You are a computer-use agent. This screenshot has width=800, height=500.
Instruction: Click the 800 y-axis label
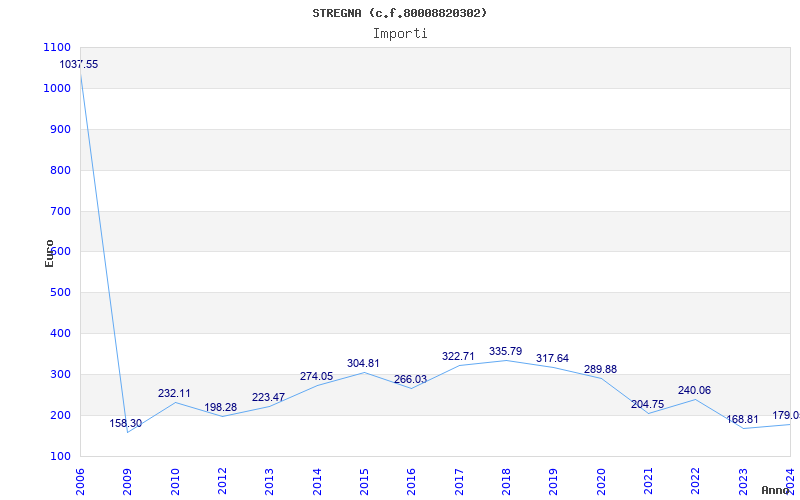click(x=60, y=170)
